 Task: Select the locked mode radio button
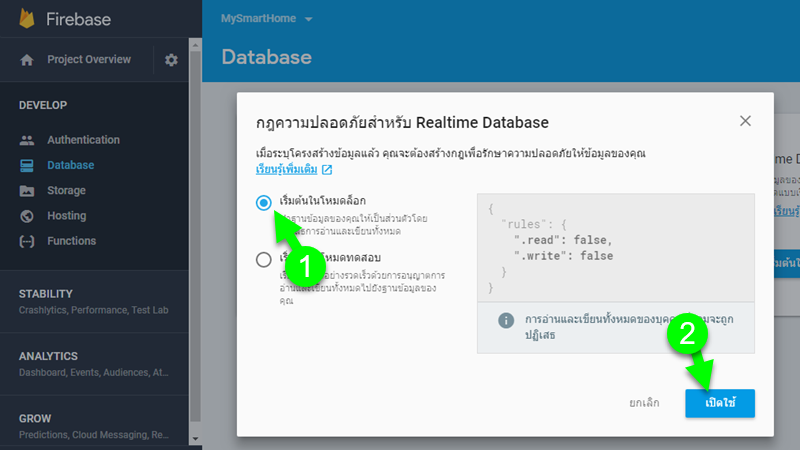click(264, 203)
